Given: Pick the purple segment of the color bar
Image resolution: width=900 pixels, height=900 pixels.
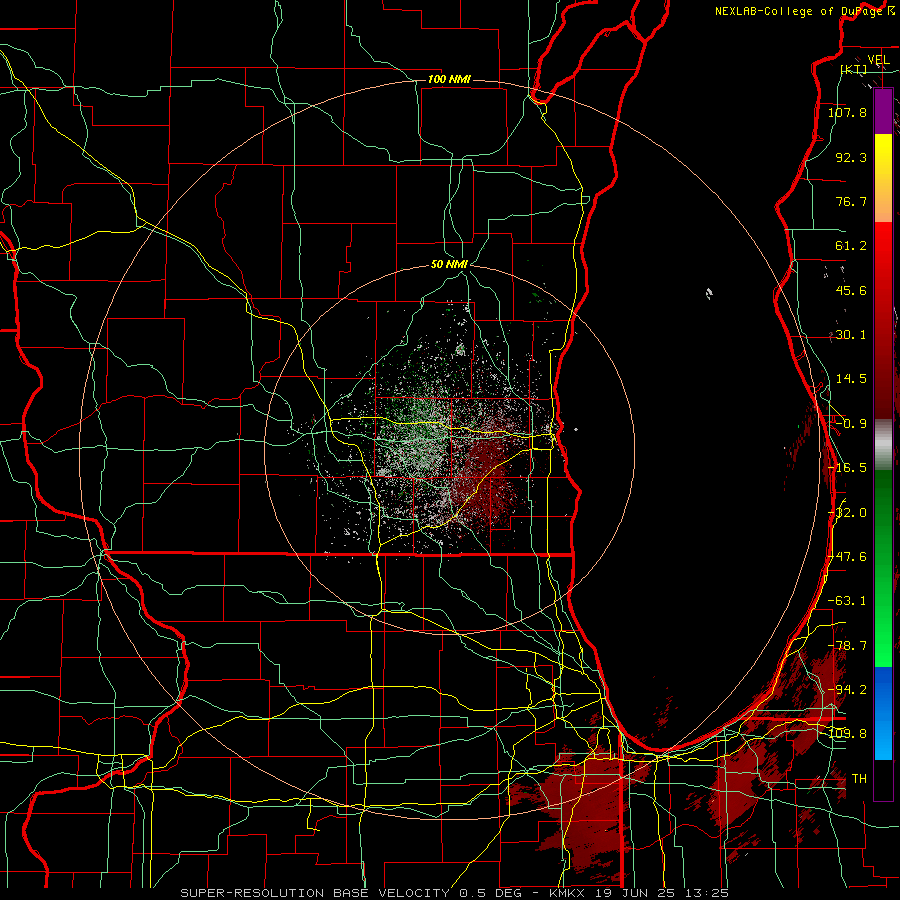Looking at the screenshot, I should click(883, 111).
